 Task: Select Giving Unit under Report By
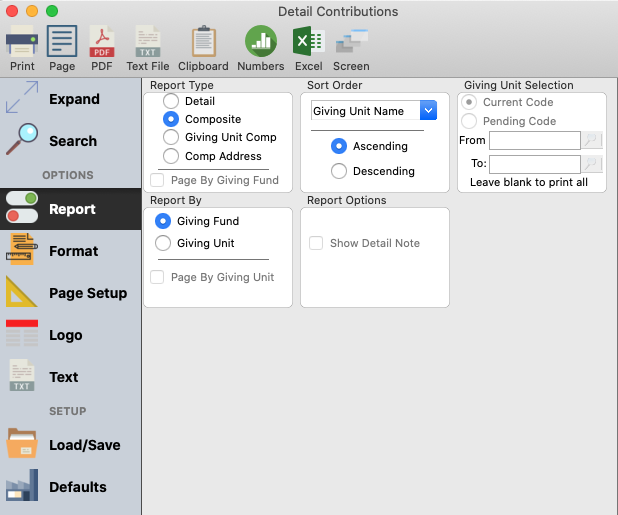164,243
